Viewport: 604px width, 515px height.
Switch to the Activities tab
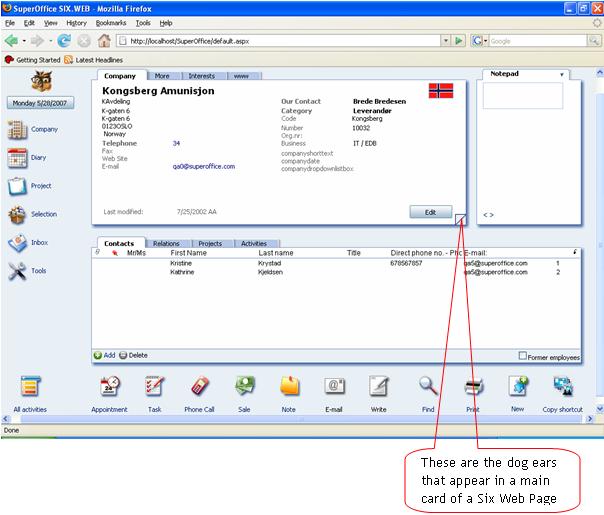tap(254, 243)
